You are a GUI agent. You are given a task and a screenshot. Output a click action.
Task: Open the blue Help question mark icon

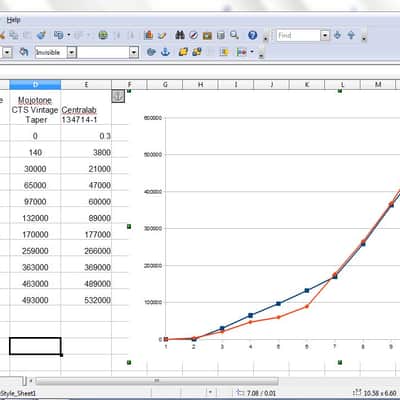click(x=253, y=35)
